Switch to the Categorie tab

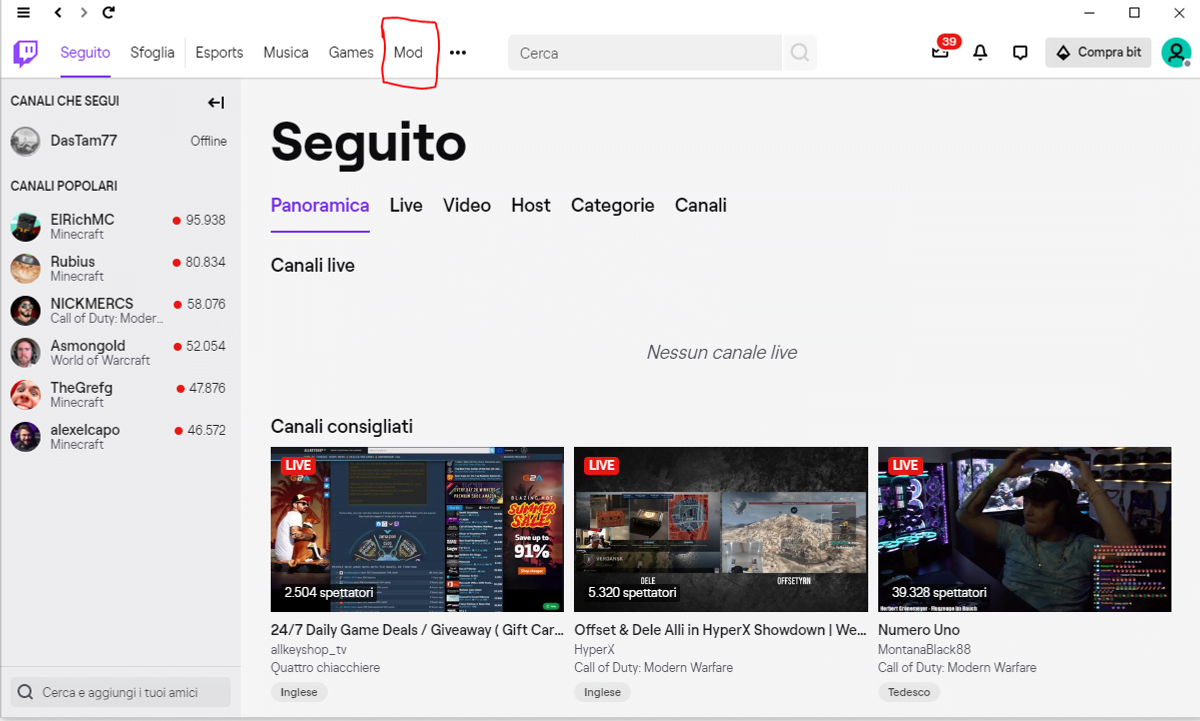point(613,205)
